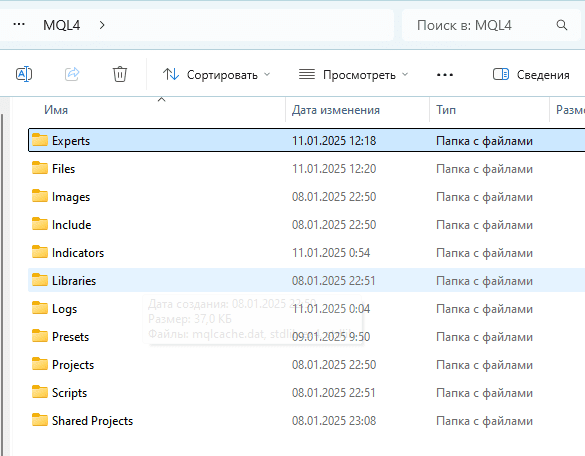The height and width of the screenshot is (456, 585).
Task: Select the Logs folder icon
Action: pos(40,308)
